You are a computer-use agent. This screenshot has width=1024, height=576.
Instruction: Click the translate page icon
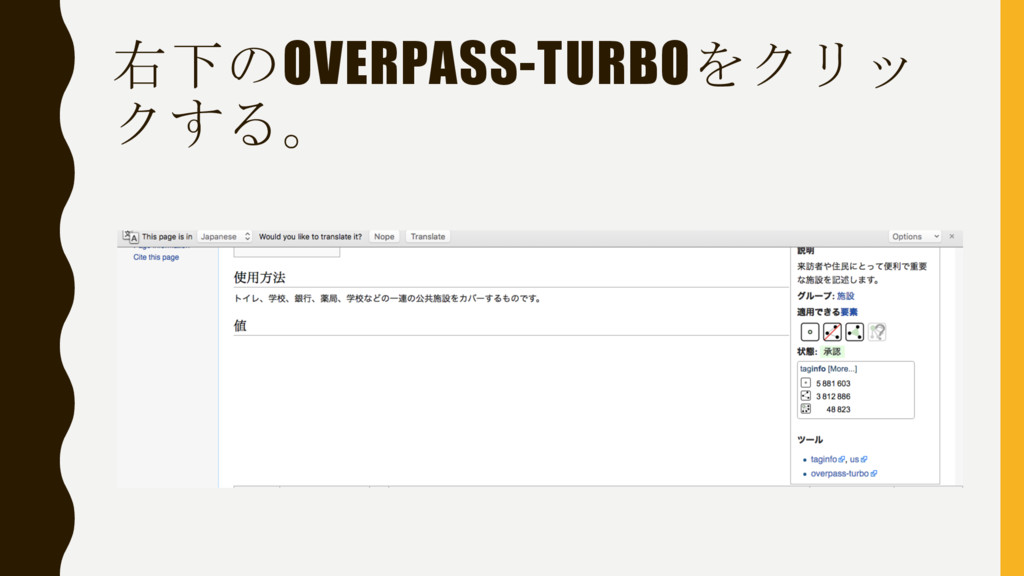tap(130, 236)
